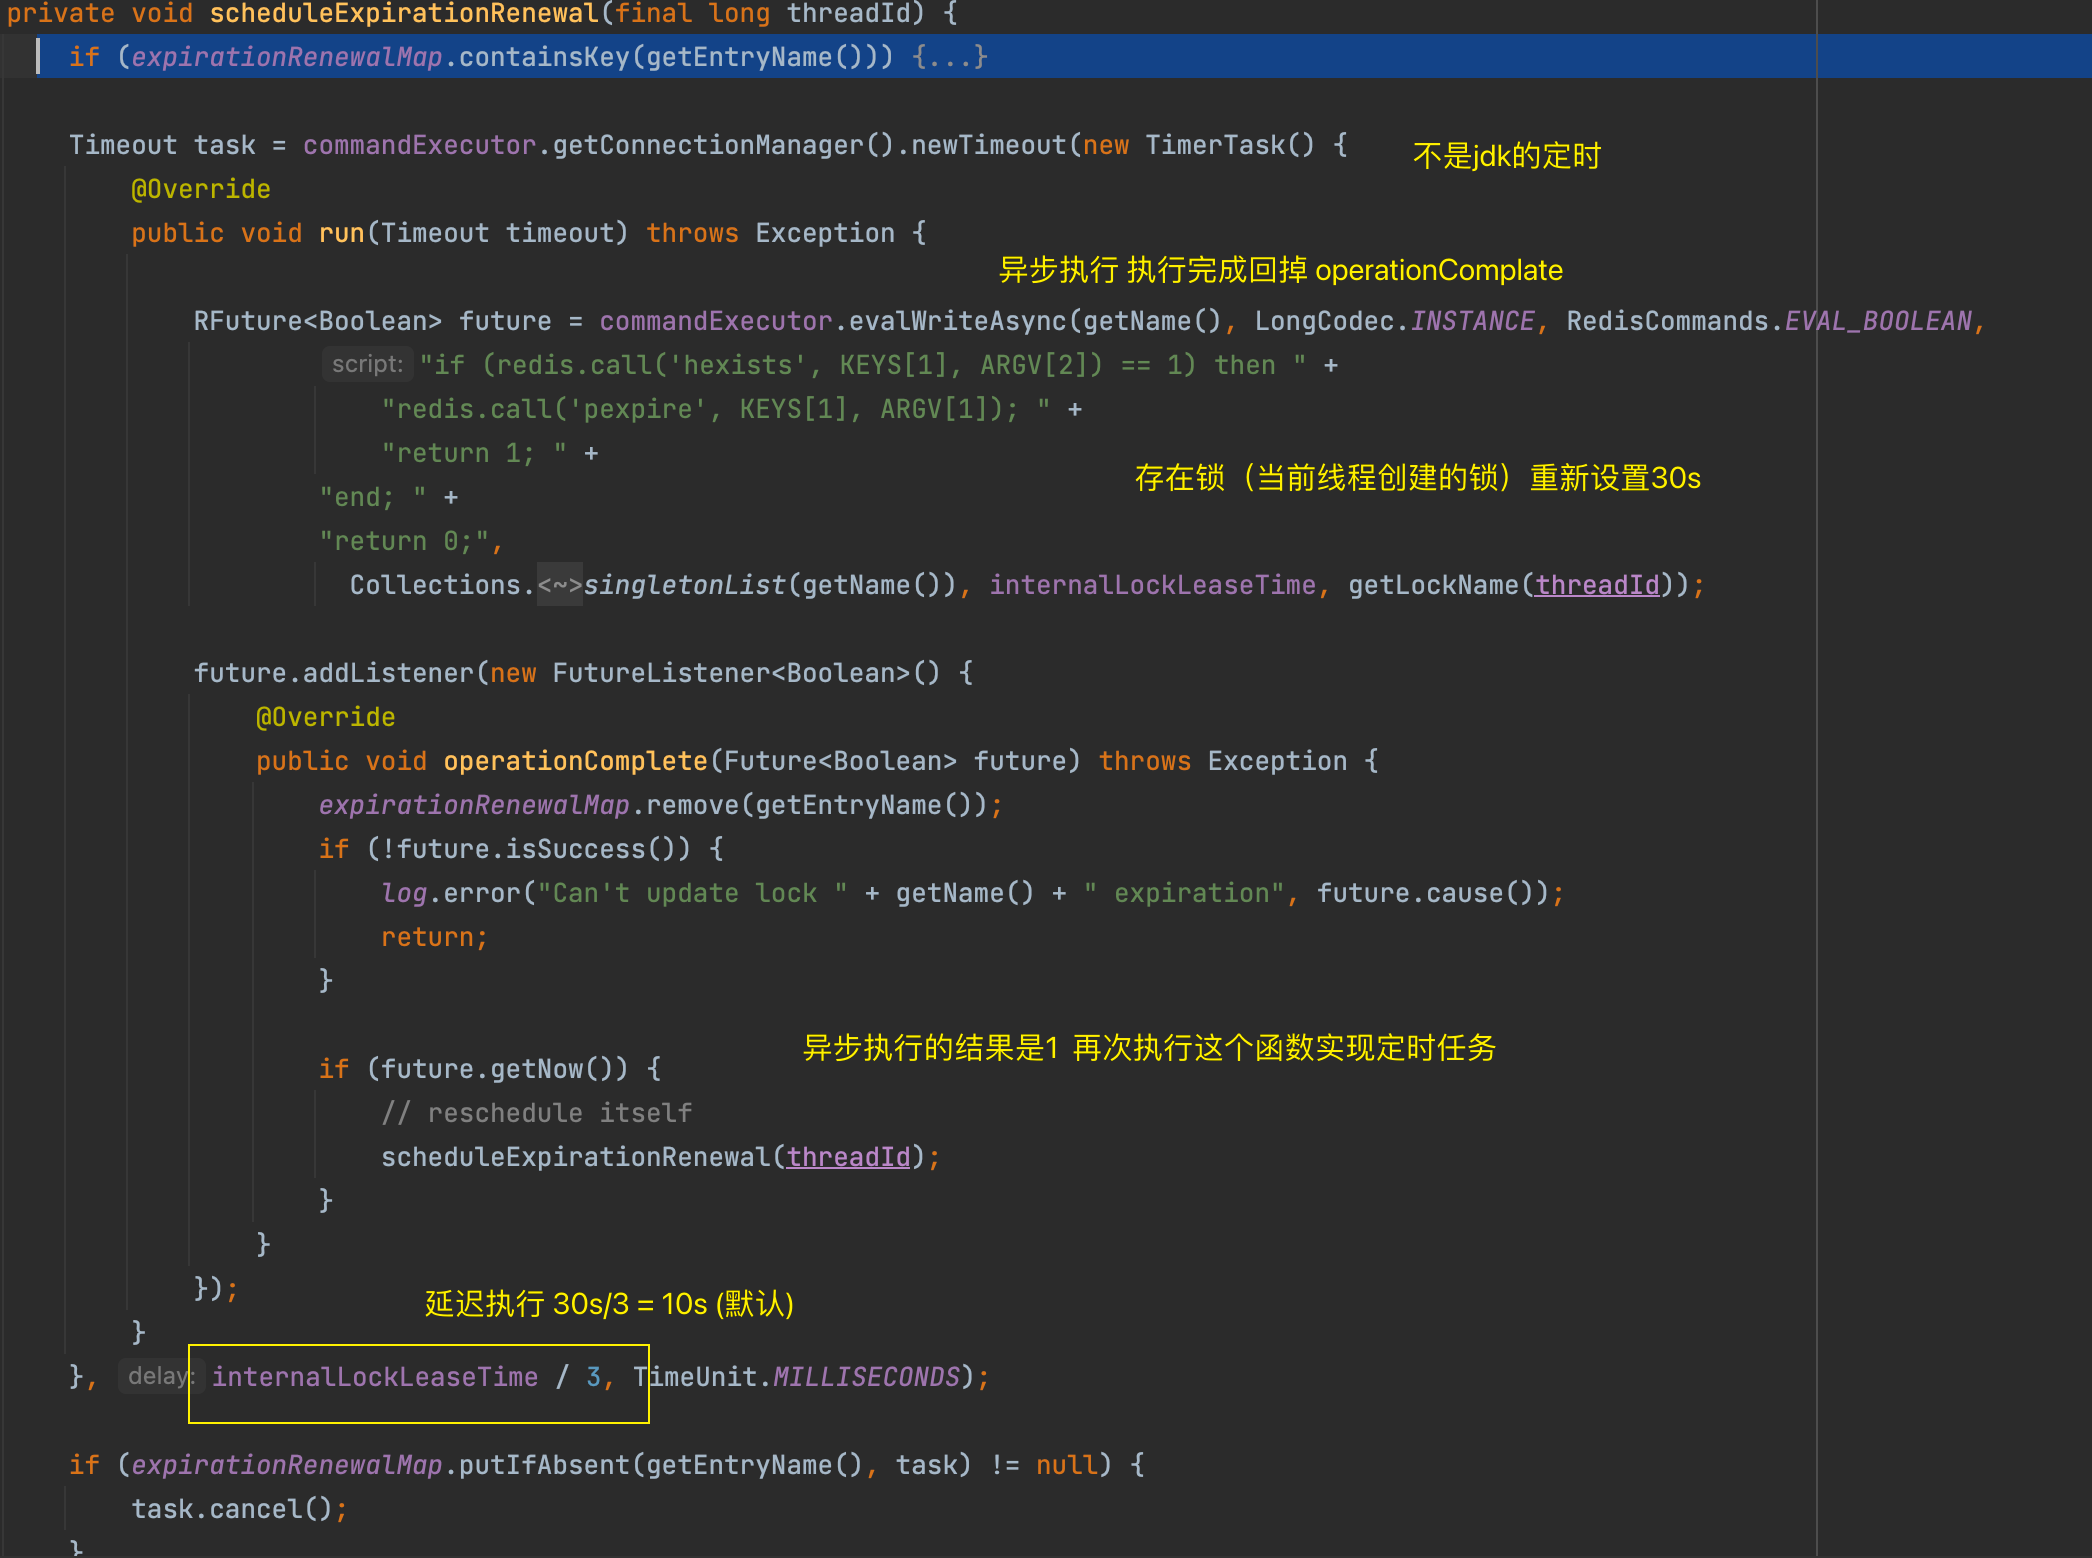Click the 'hexists' Lua script string line

pos(863,365)
